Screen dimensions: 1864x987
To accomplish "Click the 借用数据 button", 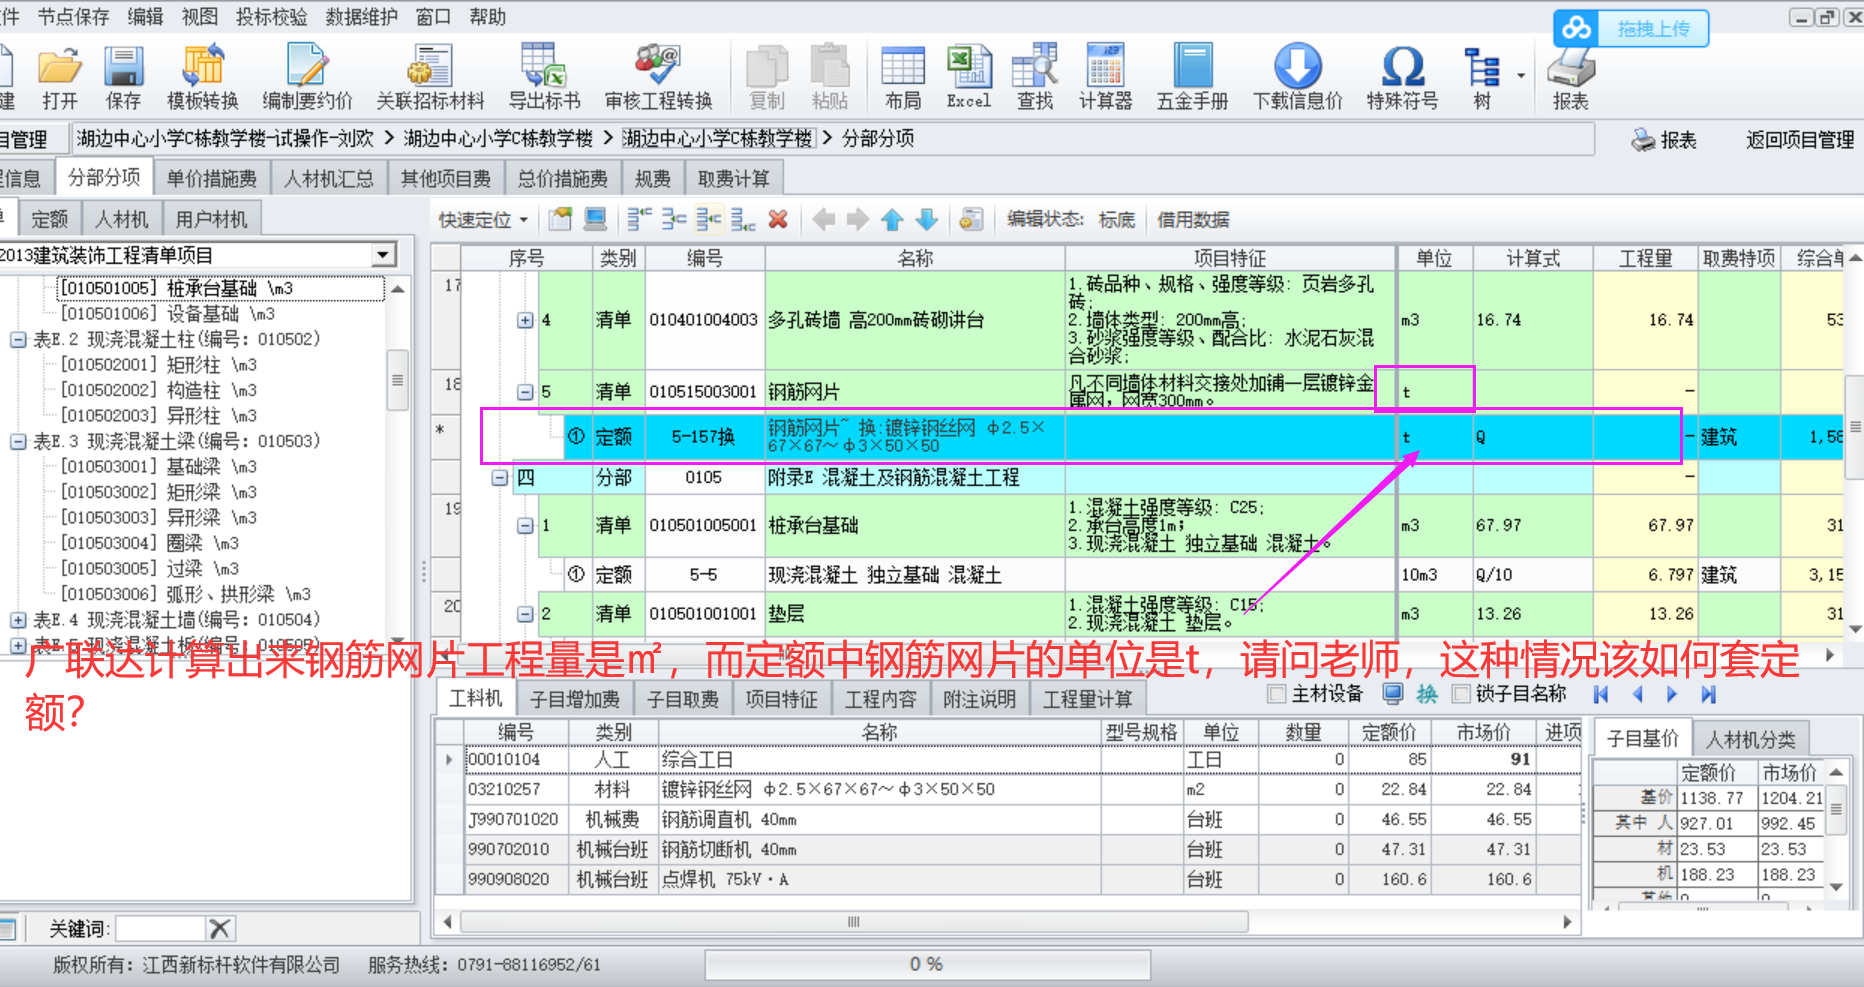I will click(1192, 219).
